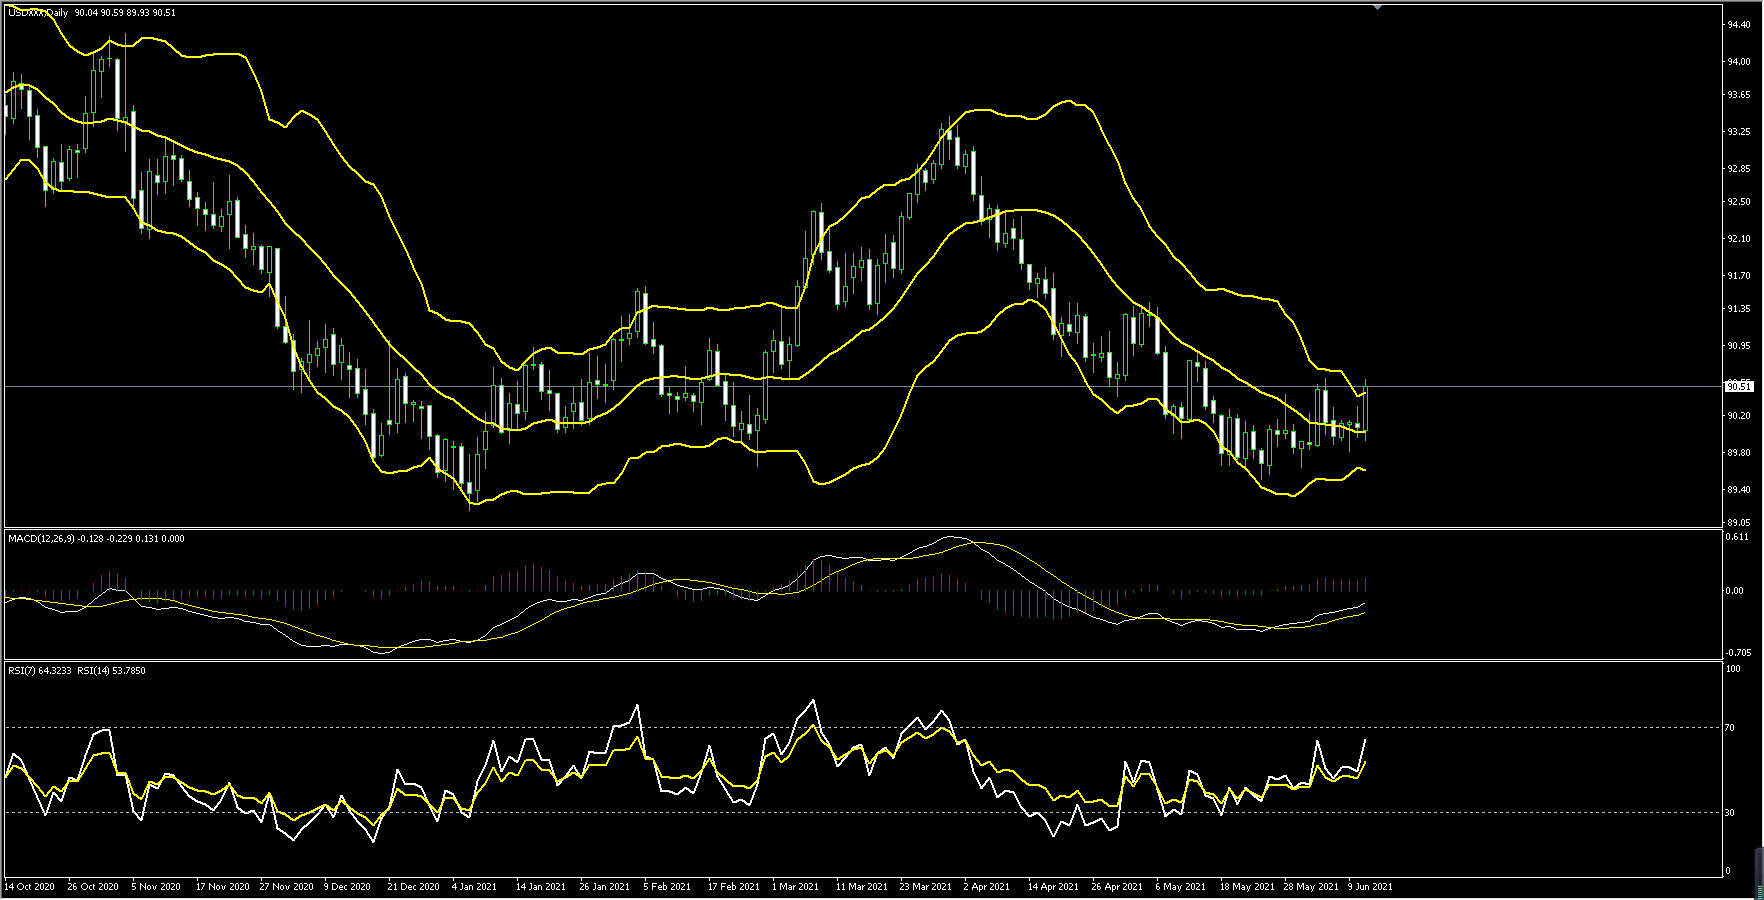Click the 14 Jan 2021 date label

(541, 887)
